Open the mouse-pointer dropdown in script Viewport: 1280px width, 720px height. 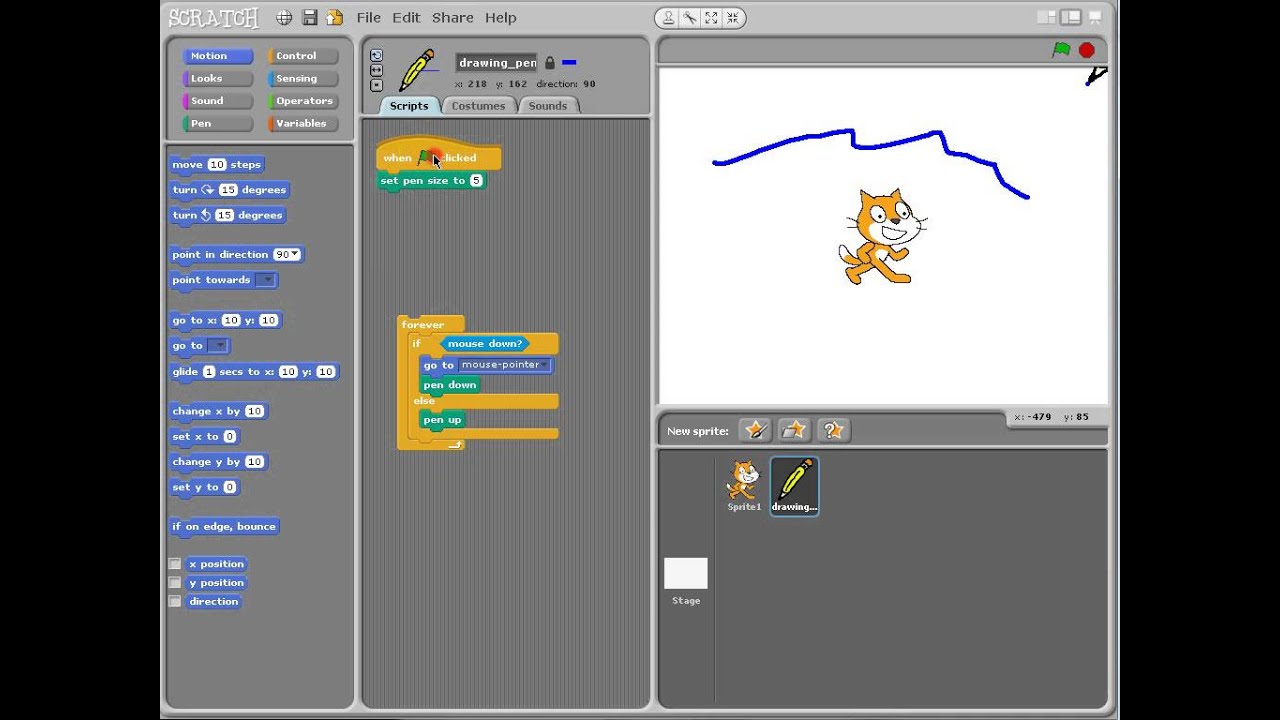click(504, 365)
